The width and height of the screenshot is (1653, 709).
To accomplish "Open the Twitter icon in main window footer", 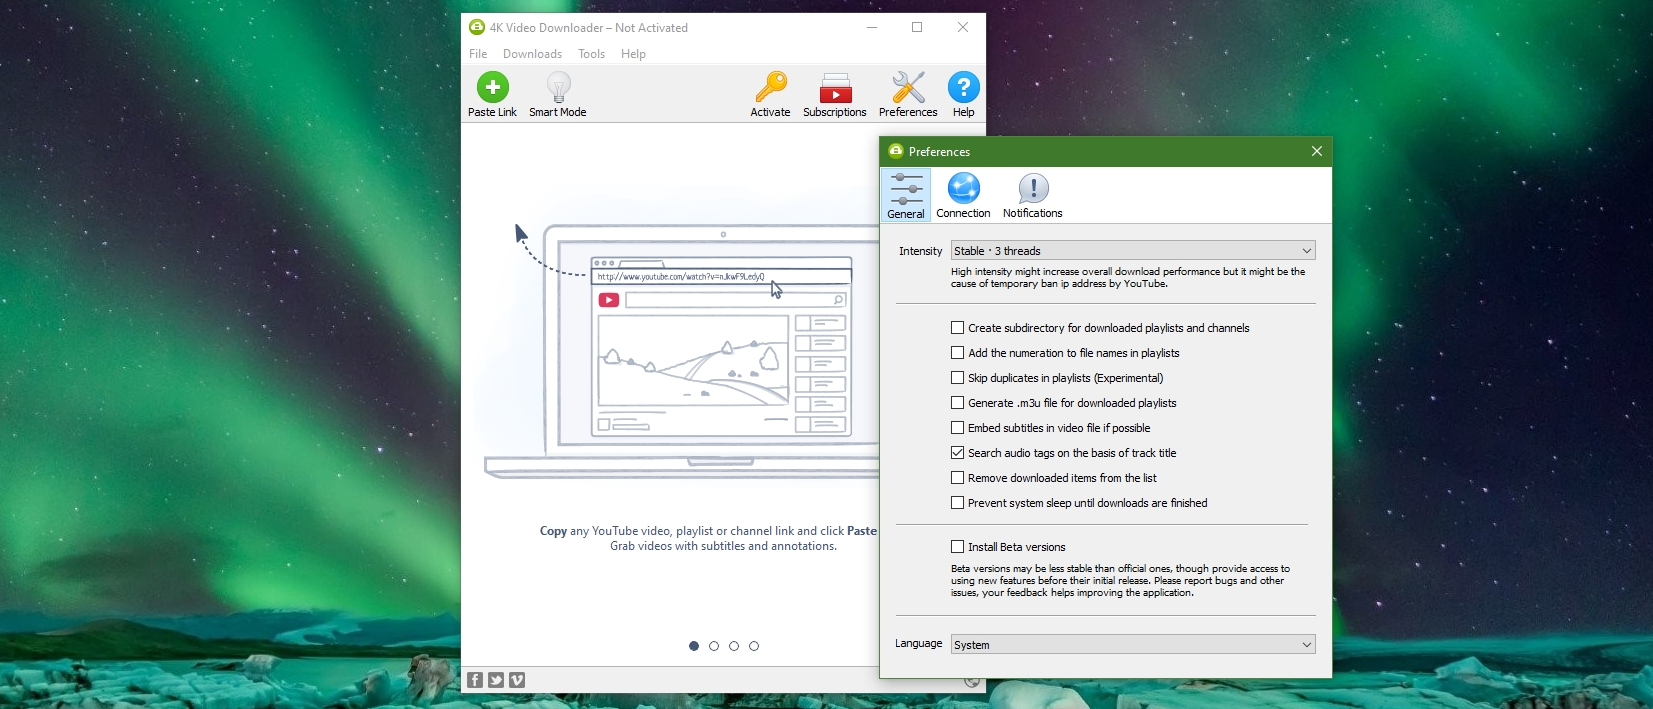I will tap(496, 680).
